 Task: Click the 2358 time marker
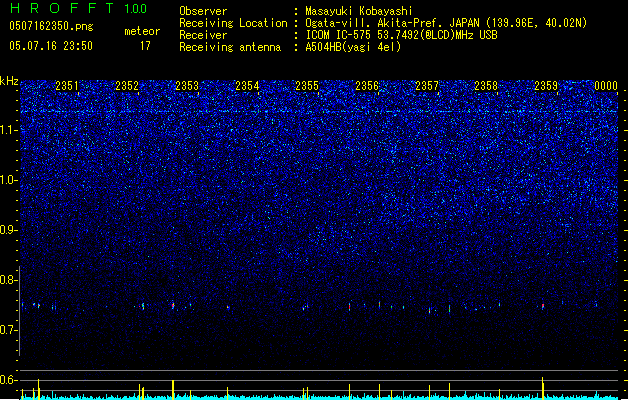click(x=486, y=86)
